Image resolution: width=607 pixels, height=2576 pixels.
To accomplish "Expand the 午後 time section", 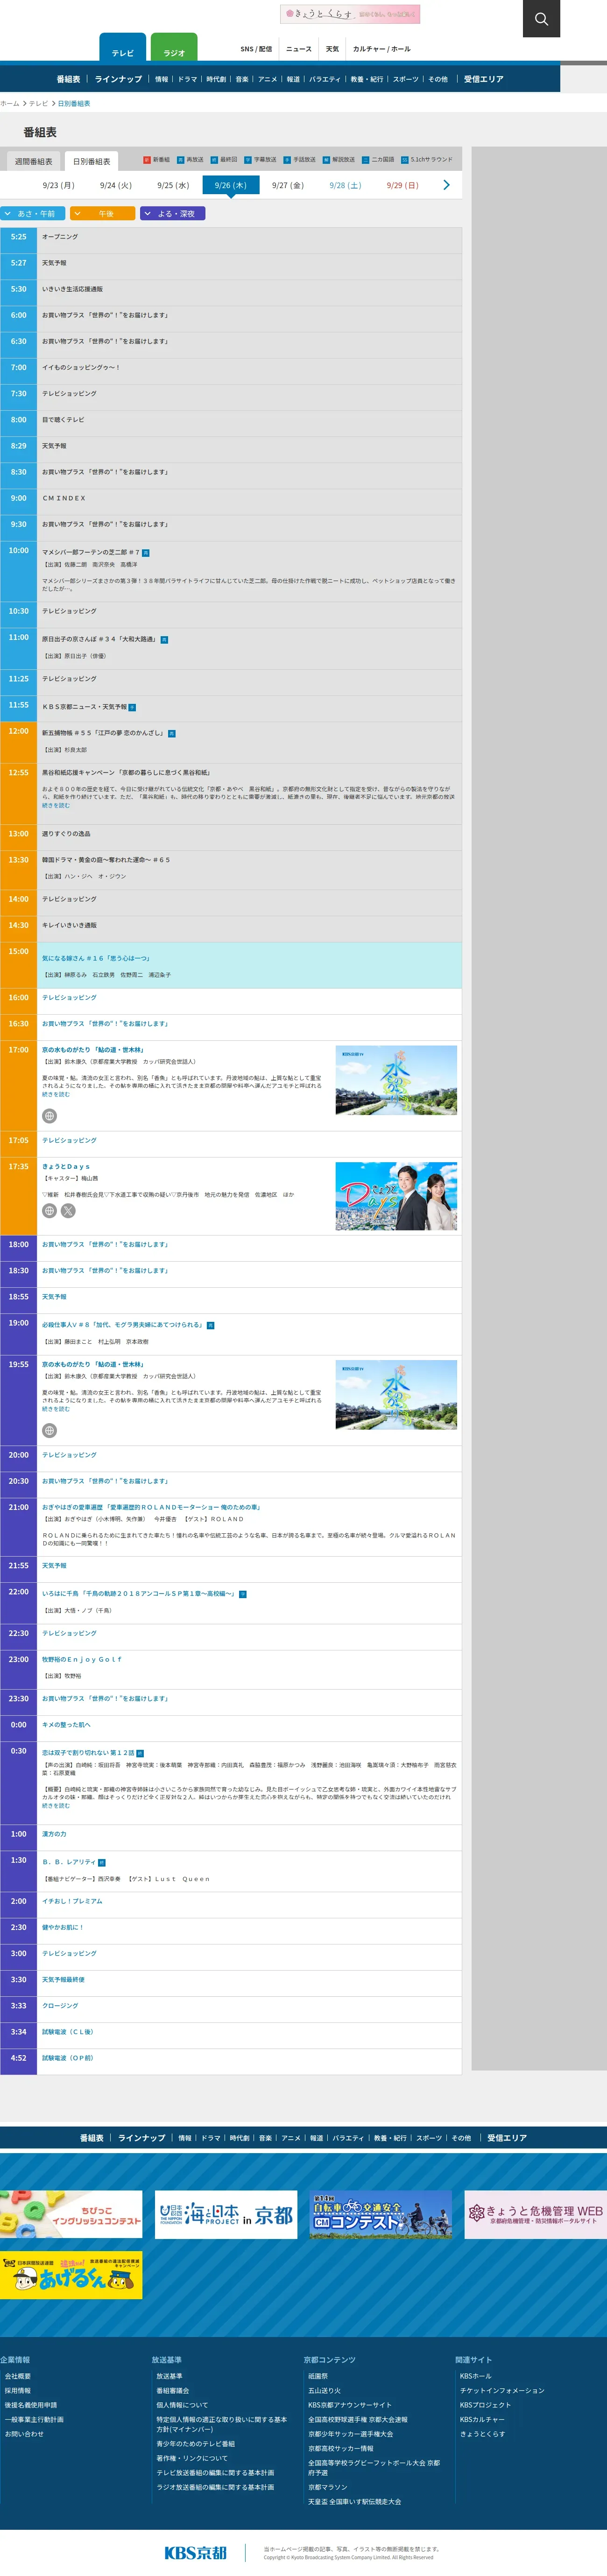I will click(x=103, y=213).
